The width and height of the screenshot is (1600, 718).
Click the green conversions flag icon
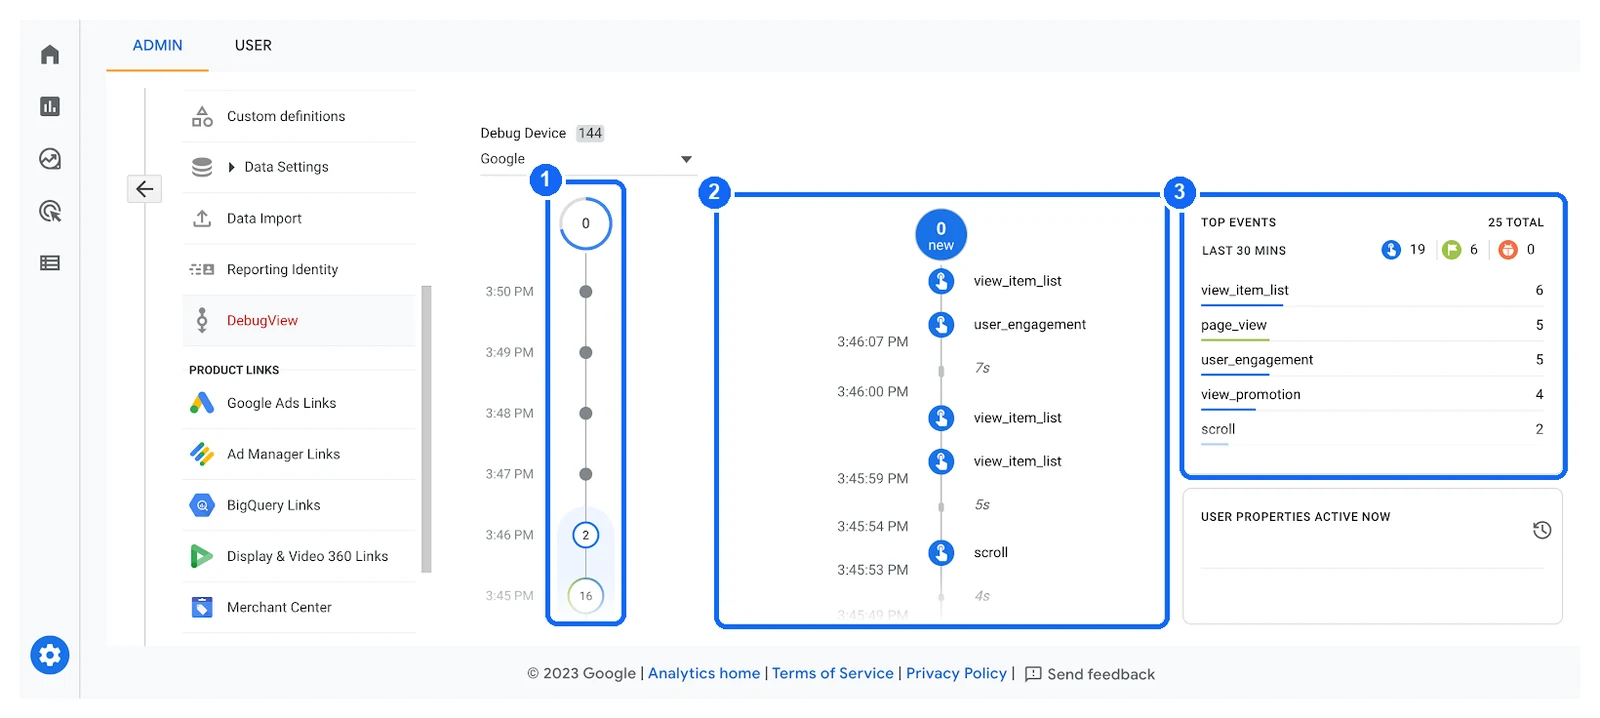pyautogui.click(x=1452, y=250)
